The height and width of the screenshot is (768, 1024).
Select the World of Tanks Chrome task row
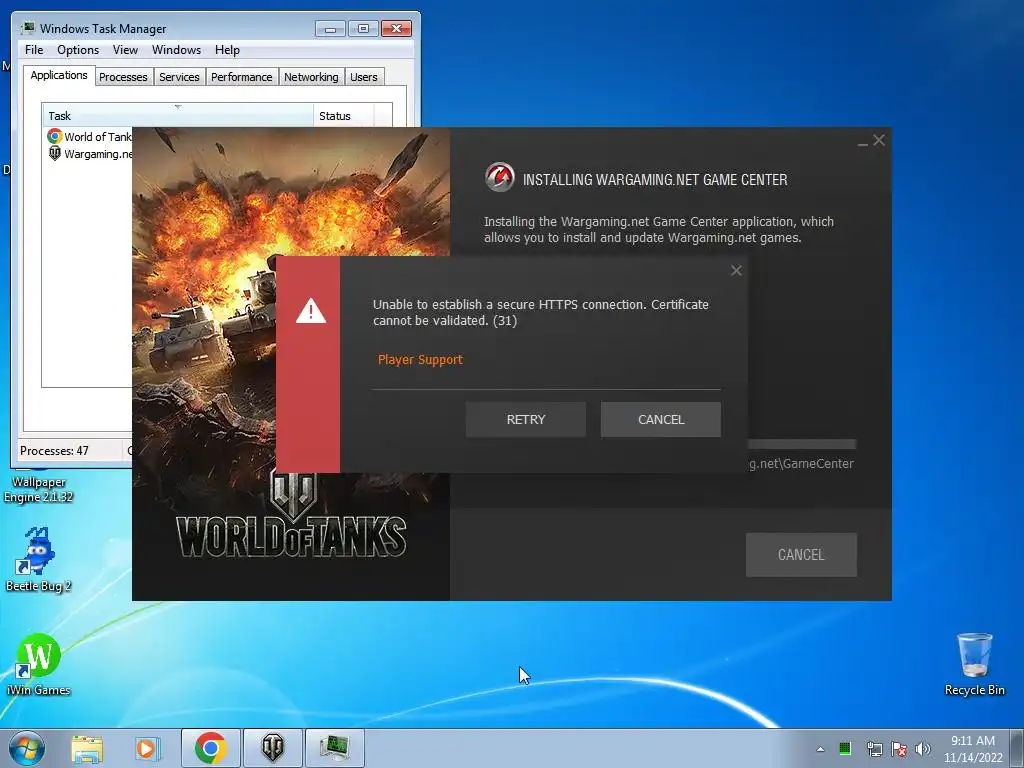coord(89,136)
